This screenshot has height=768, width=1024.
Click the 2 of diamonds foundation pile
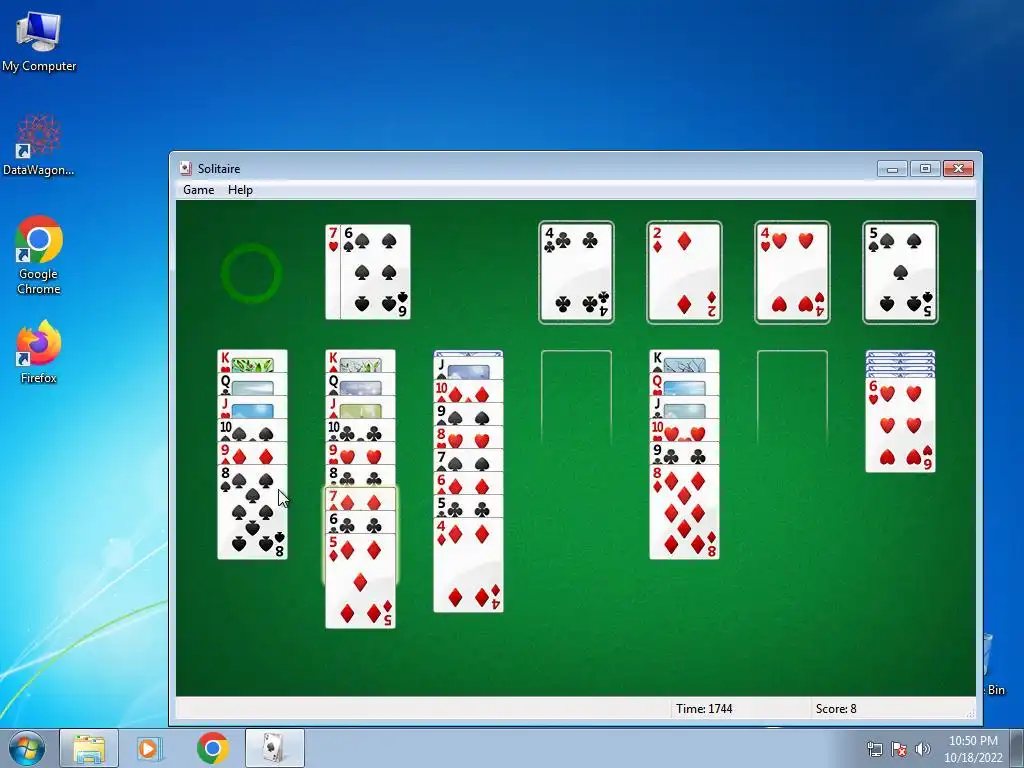pos(684,272)
